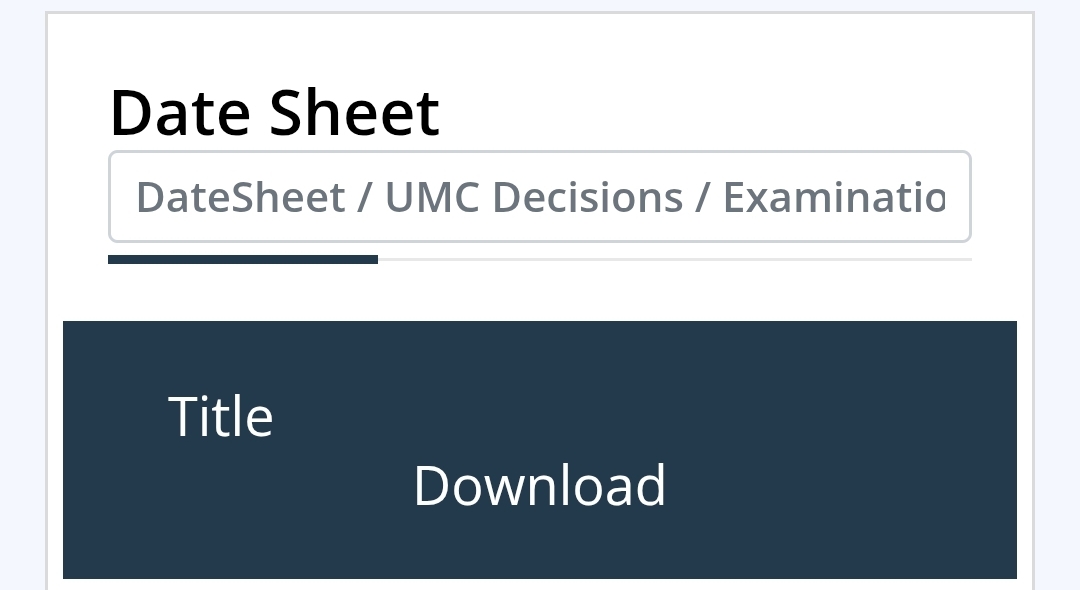Click the "Title" column header
The image size is (1080, 590).
coord(220,416)
